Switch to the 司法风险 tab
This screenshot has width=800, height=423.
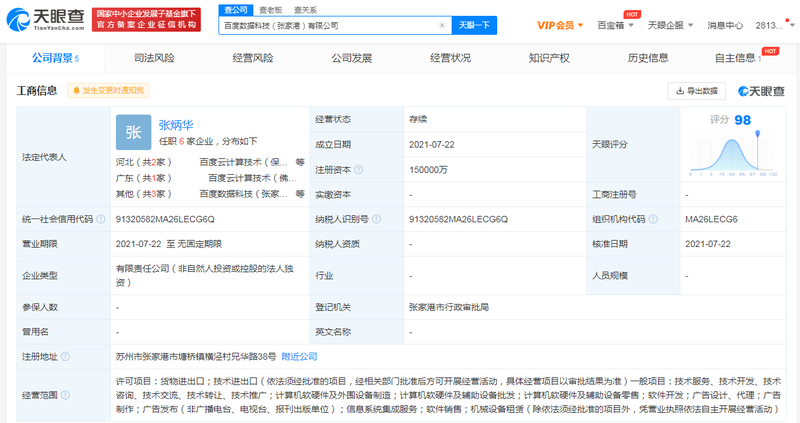tap(154, 58)
